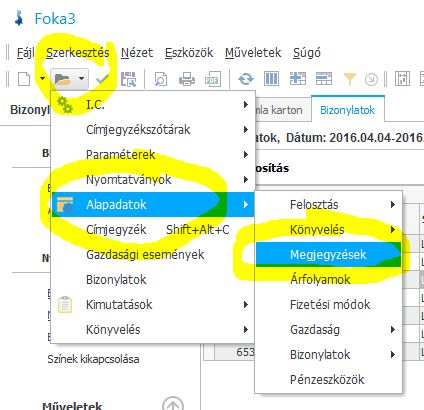Select the highlighted Alapadatok menu entry
The width and height of the screenshot is (424, 410).
pos(153,204)
